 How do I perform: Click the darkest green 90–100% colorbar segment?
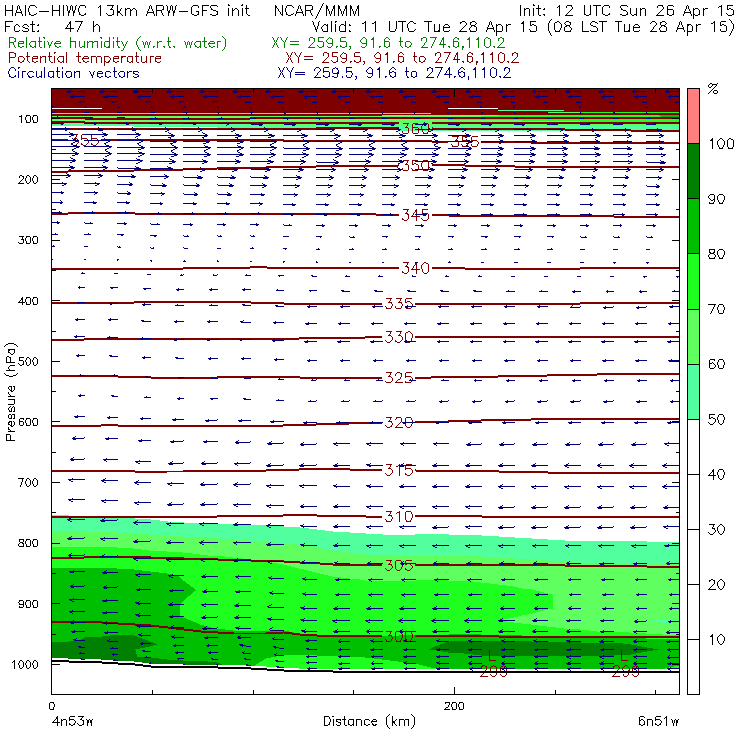coord(693,171)
